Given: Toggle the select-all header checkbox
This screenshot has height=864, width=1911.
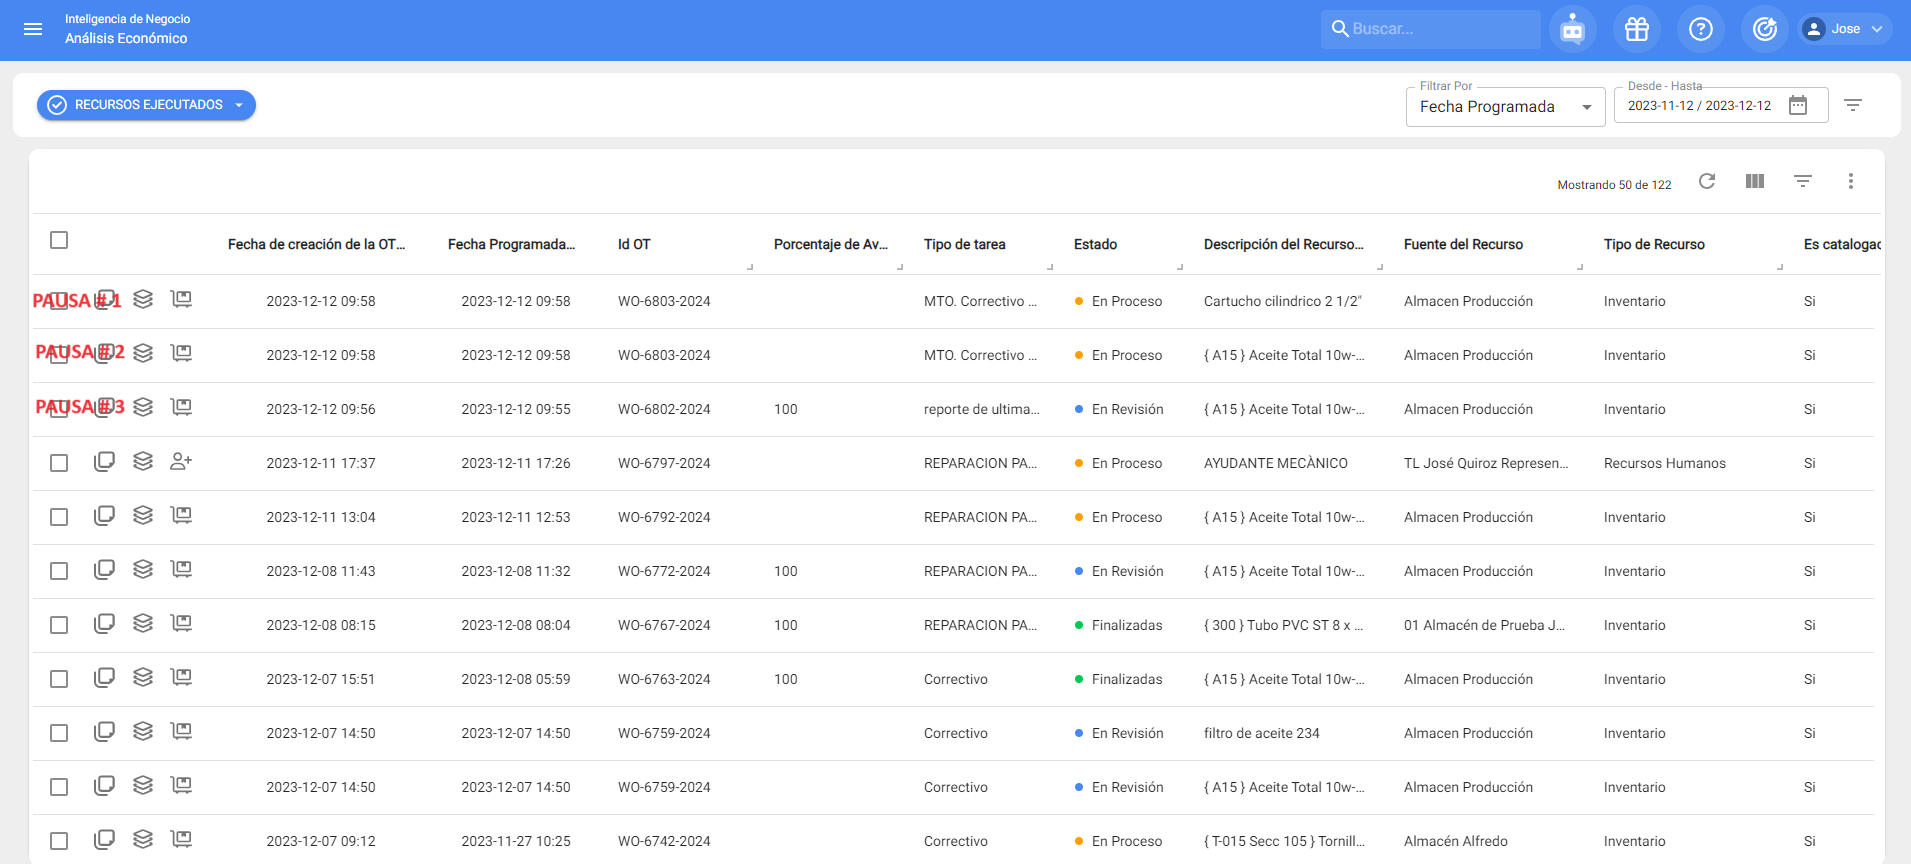Looking at the screenshot, I should point(59,240).
